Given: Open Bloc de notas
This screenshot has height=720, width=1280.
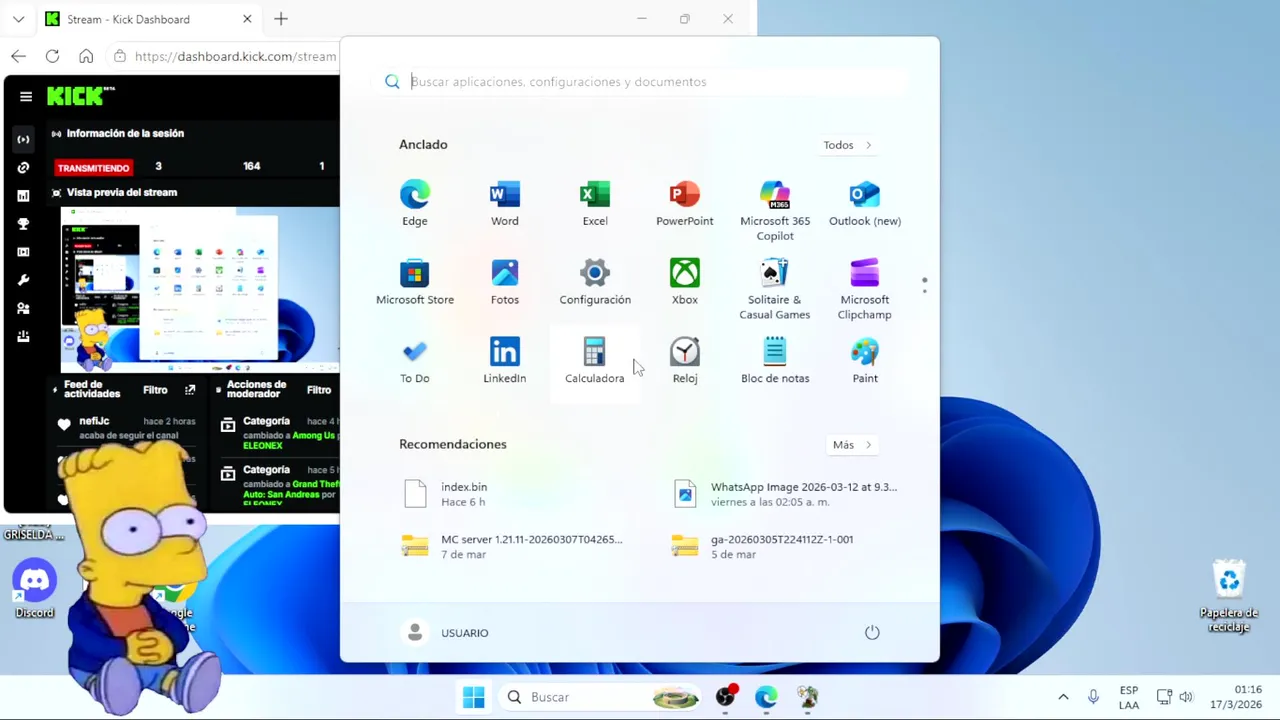Looking at the screenshot, I should tap(775, 361).
